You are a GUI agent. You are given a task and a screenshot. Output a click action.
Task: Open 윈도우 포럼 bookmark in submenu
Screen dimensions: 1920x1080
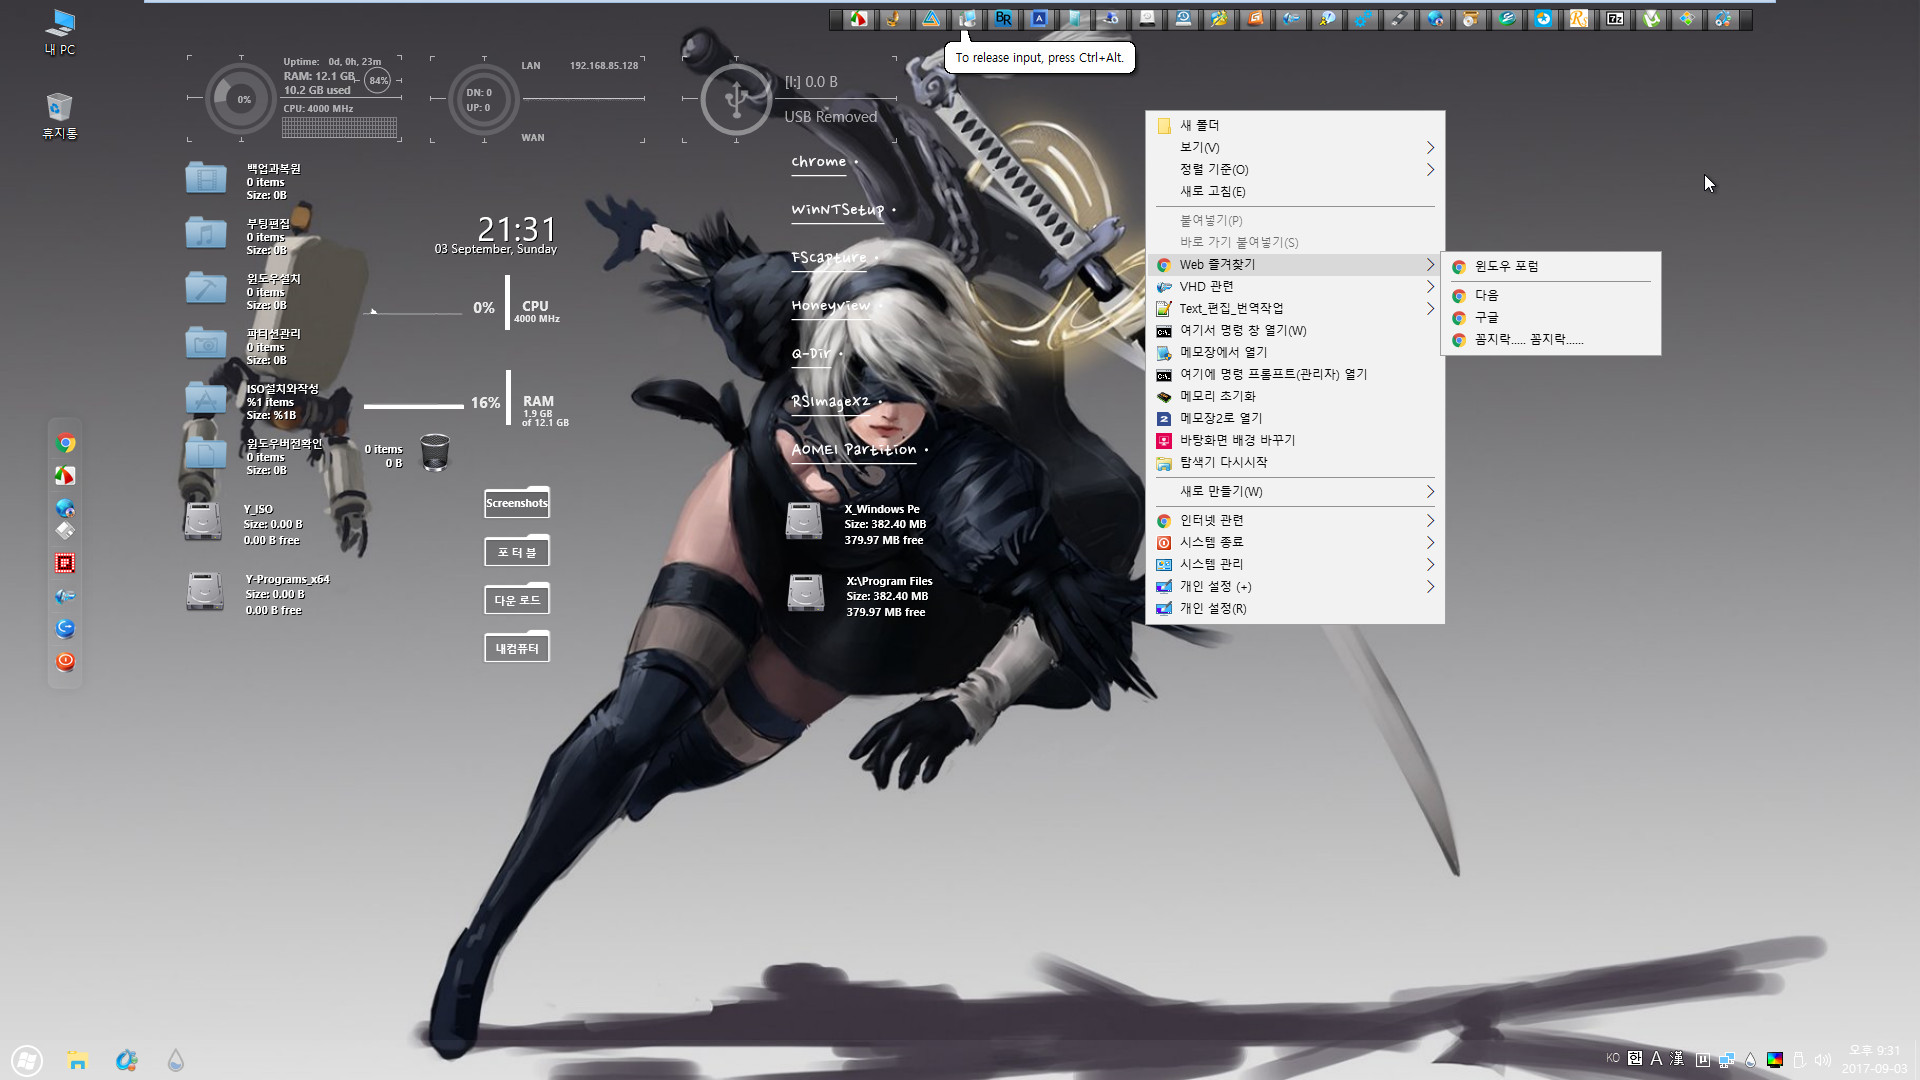pos(1551,267)
